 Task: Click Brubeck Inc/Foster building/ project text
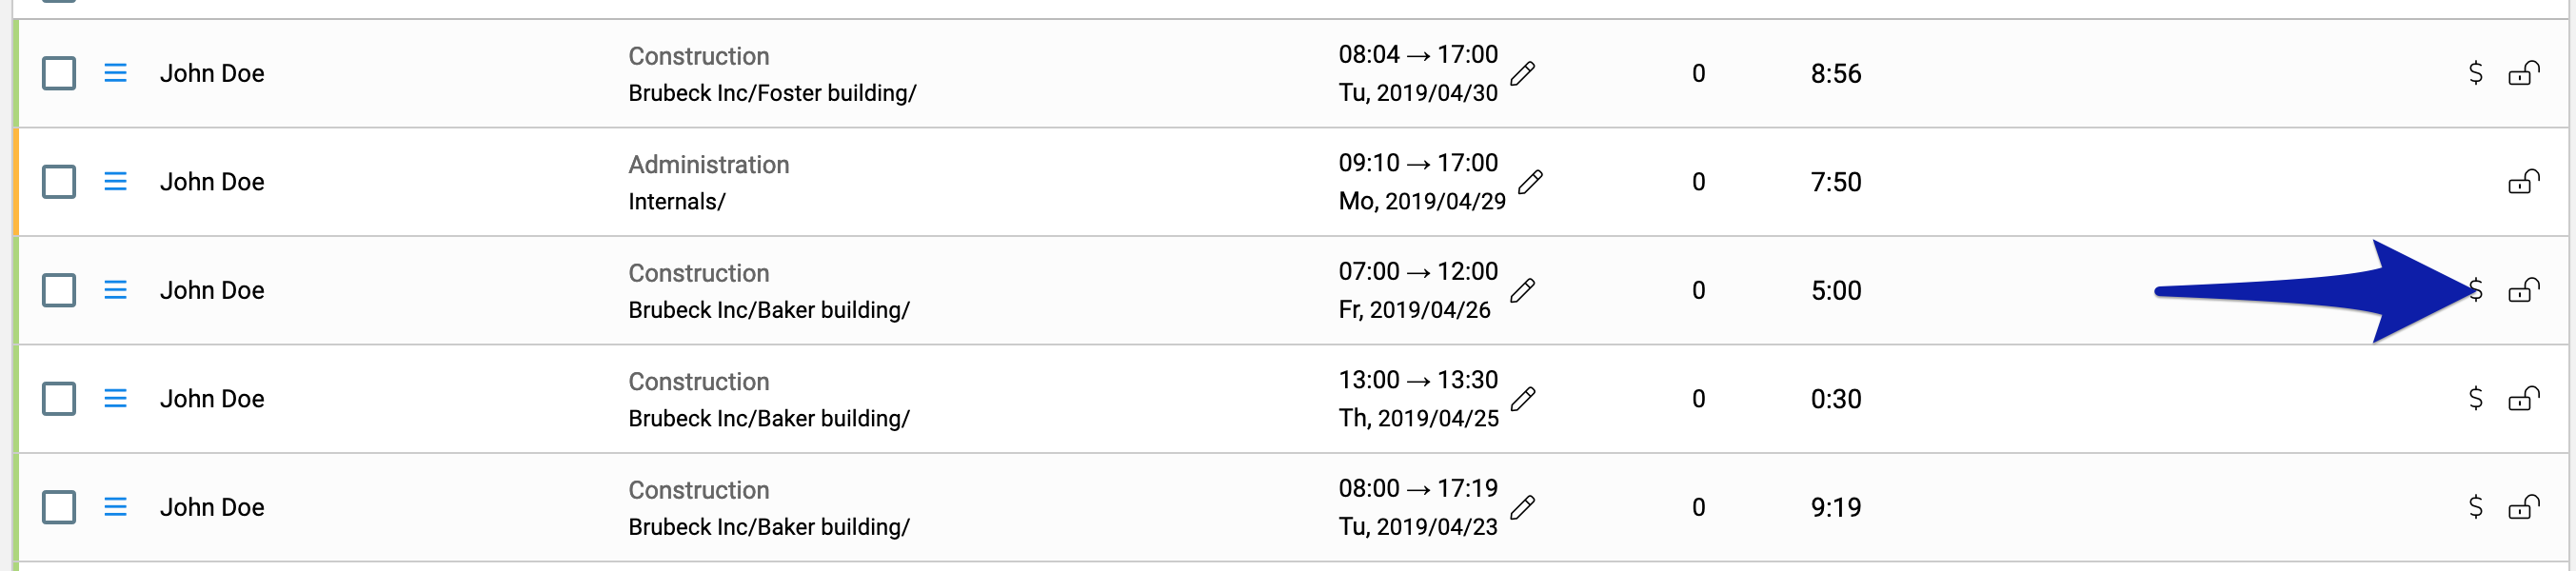click(x=772, y=93)
